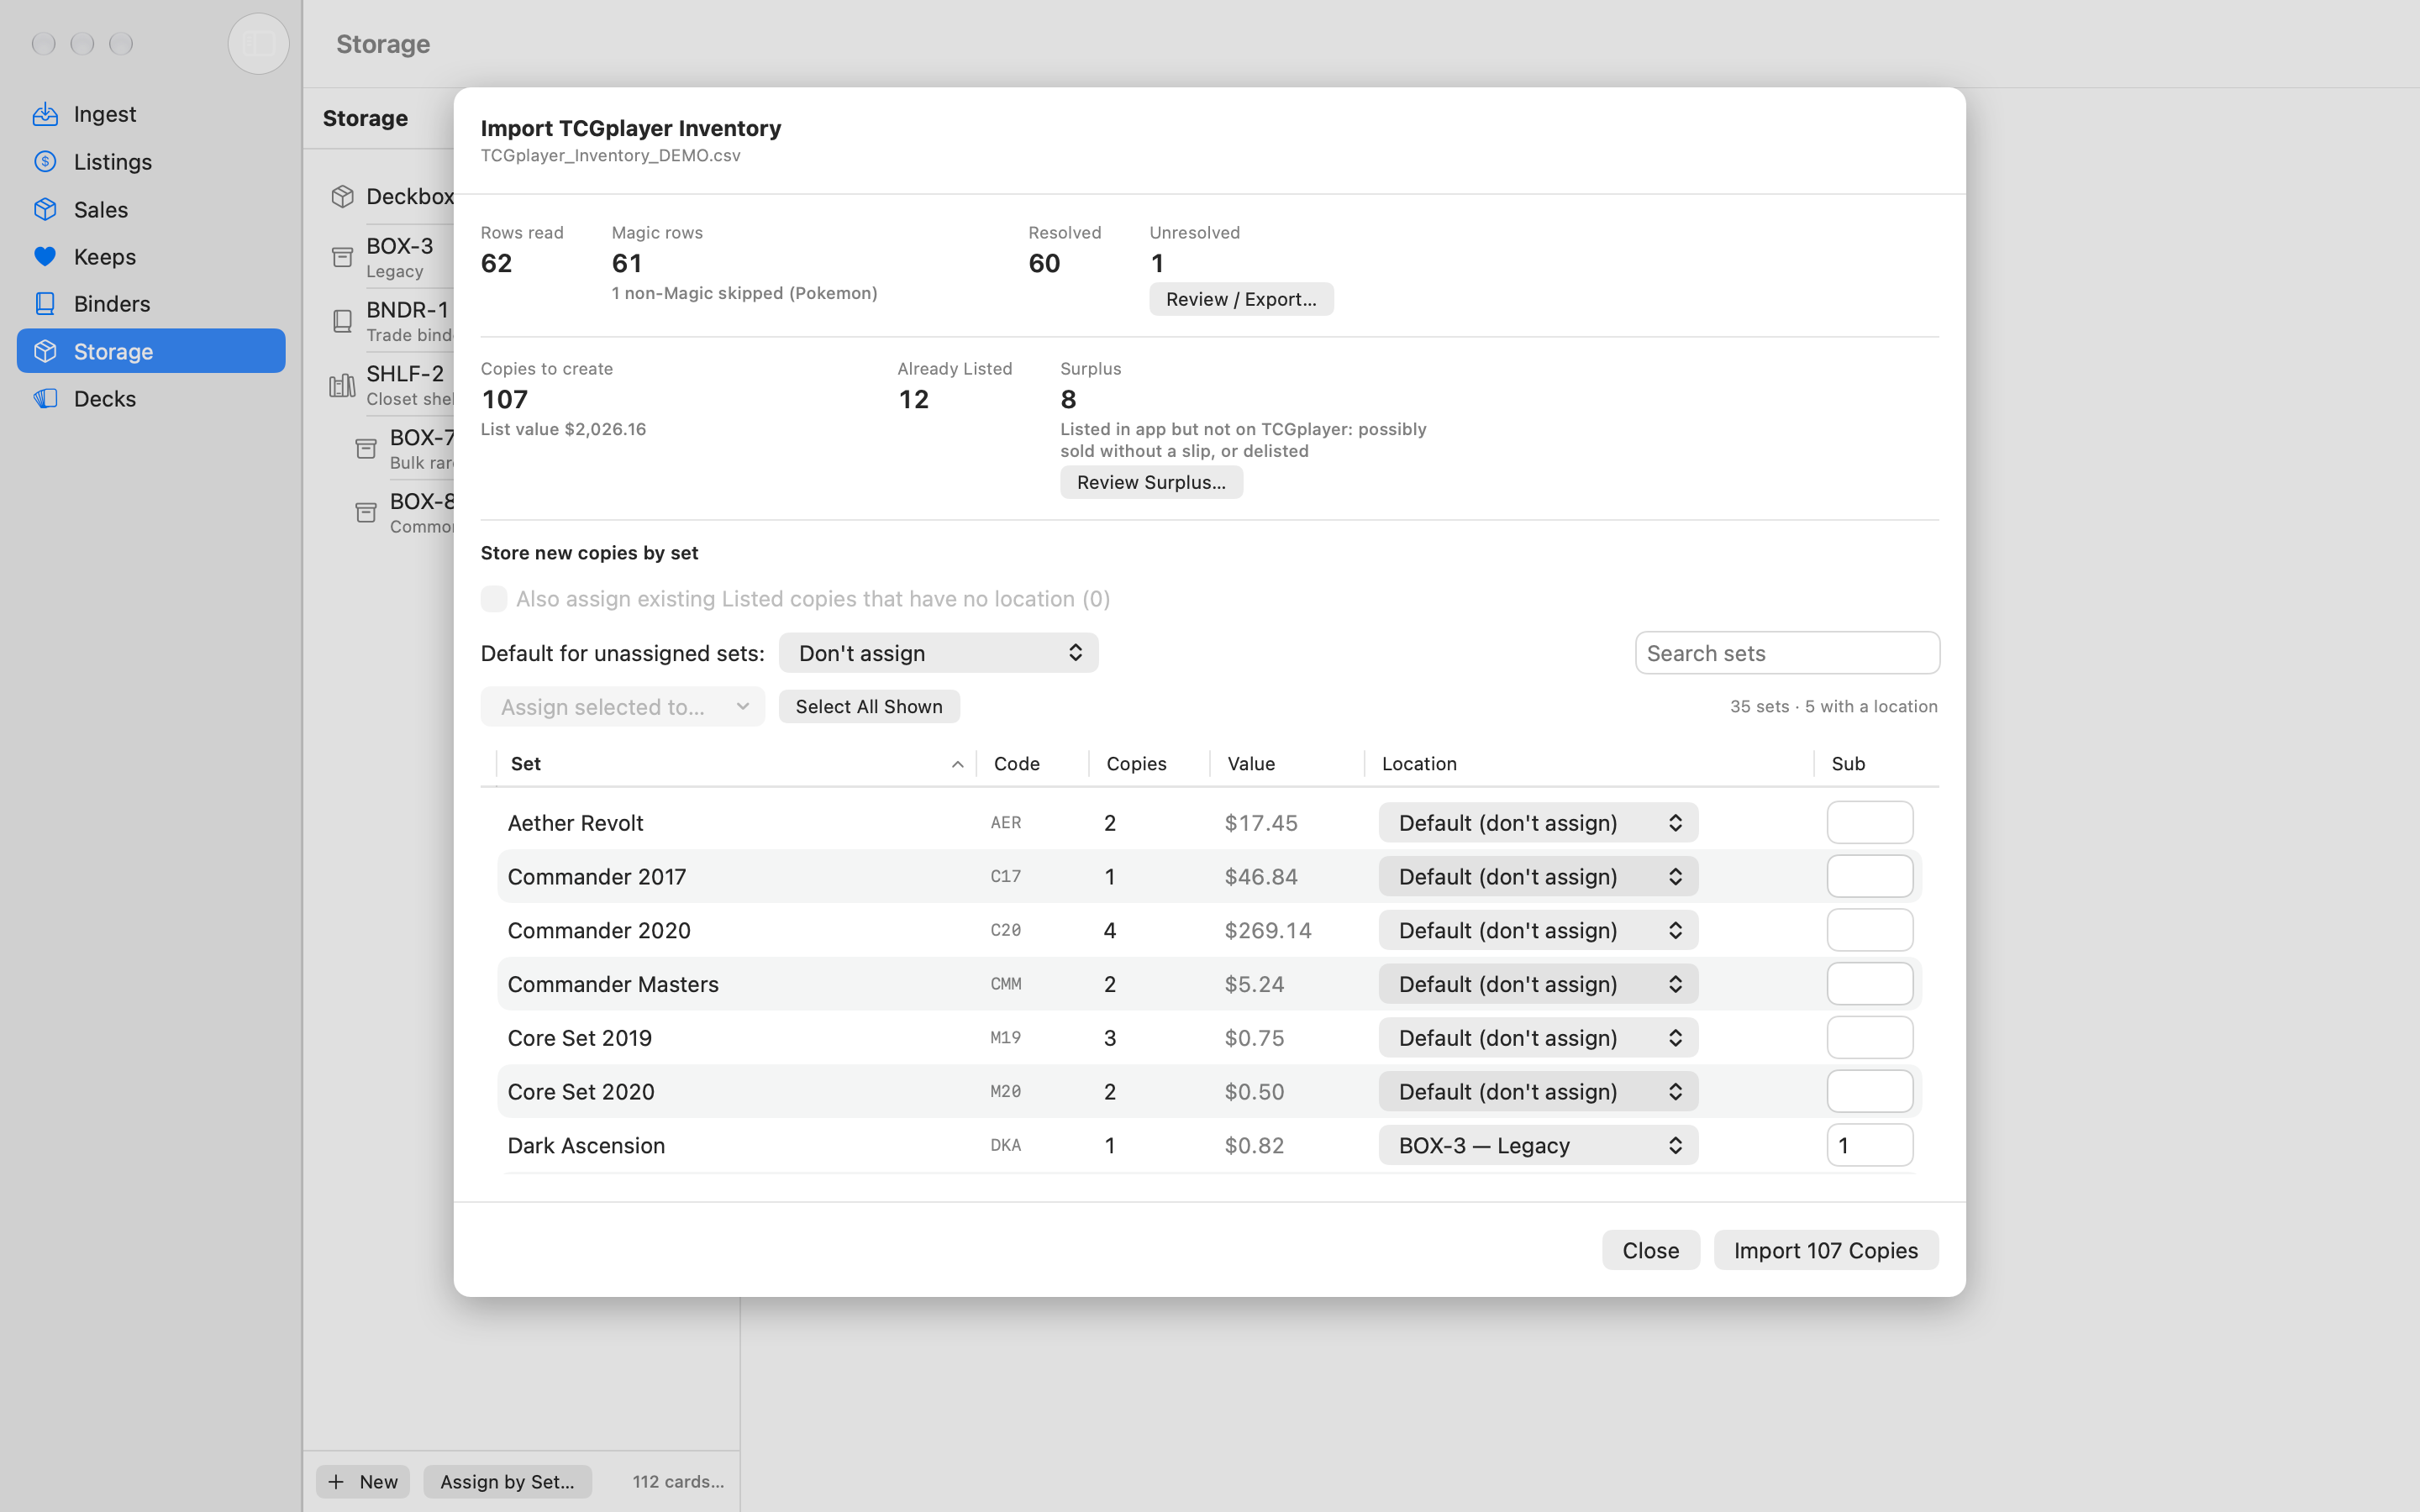Select the Commander Masters row
Image resolution: width=2420 pixels, height=1512 pixels.
pyautogui.click(x=1209, y=984)
